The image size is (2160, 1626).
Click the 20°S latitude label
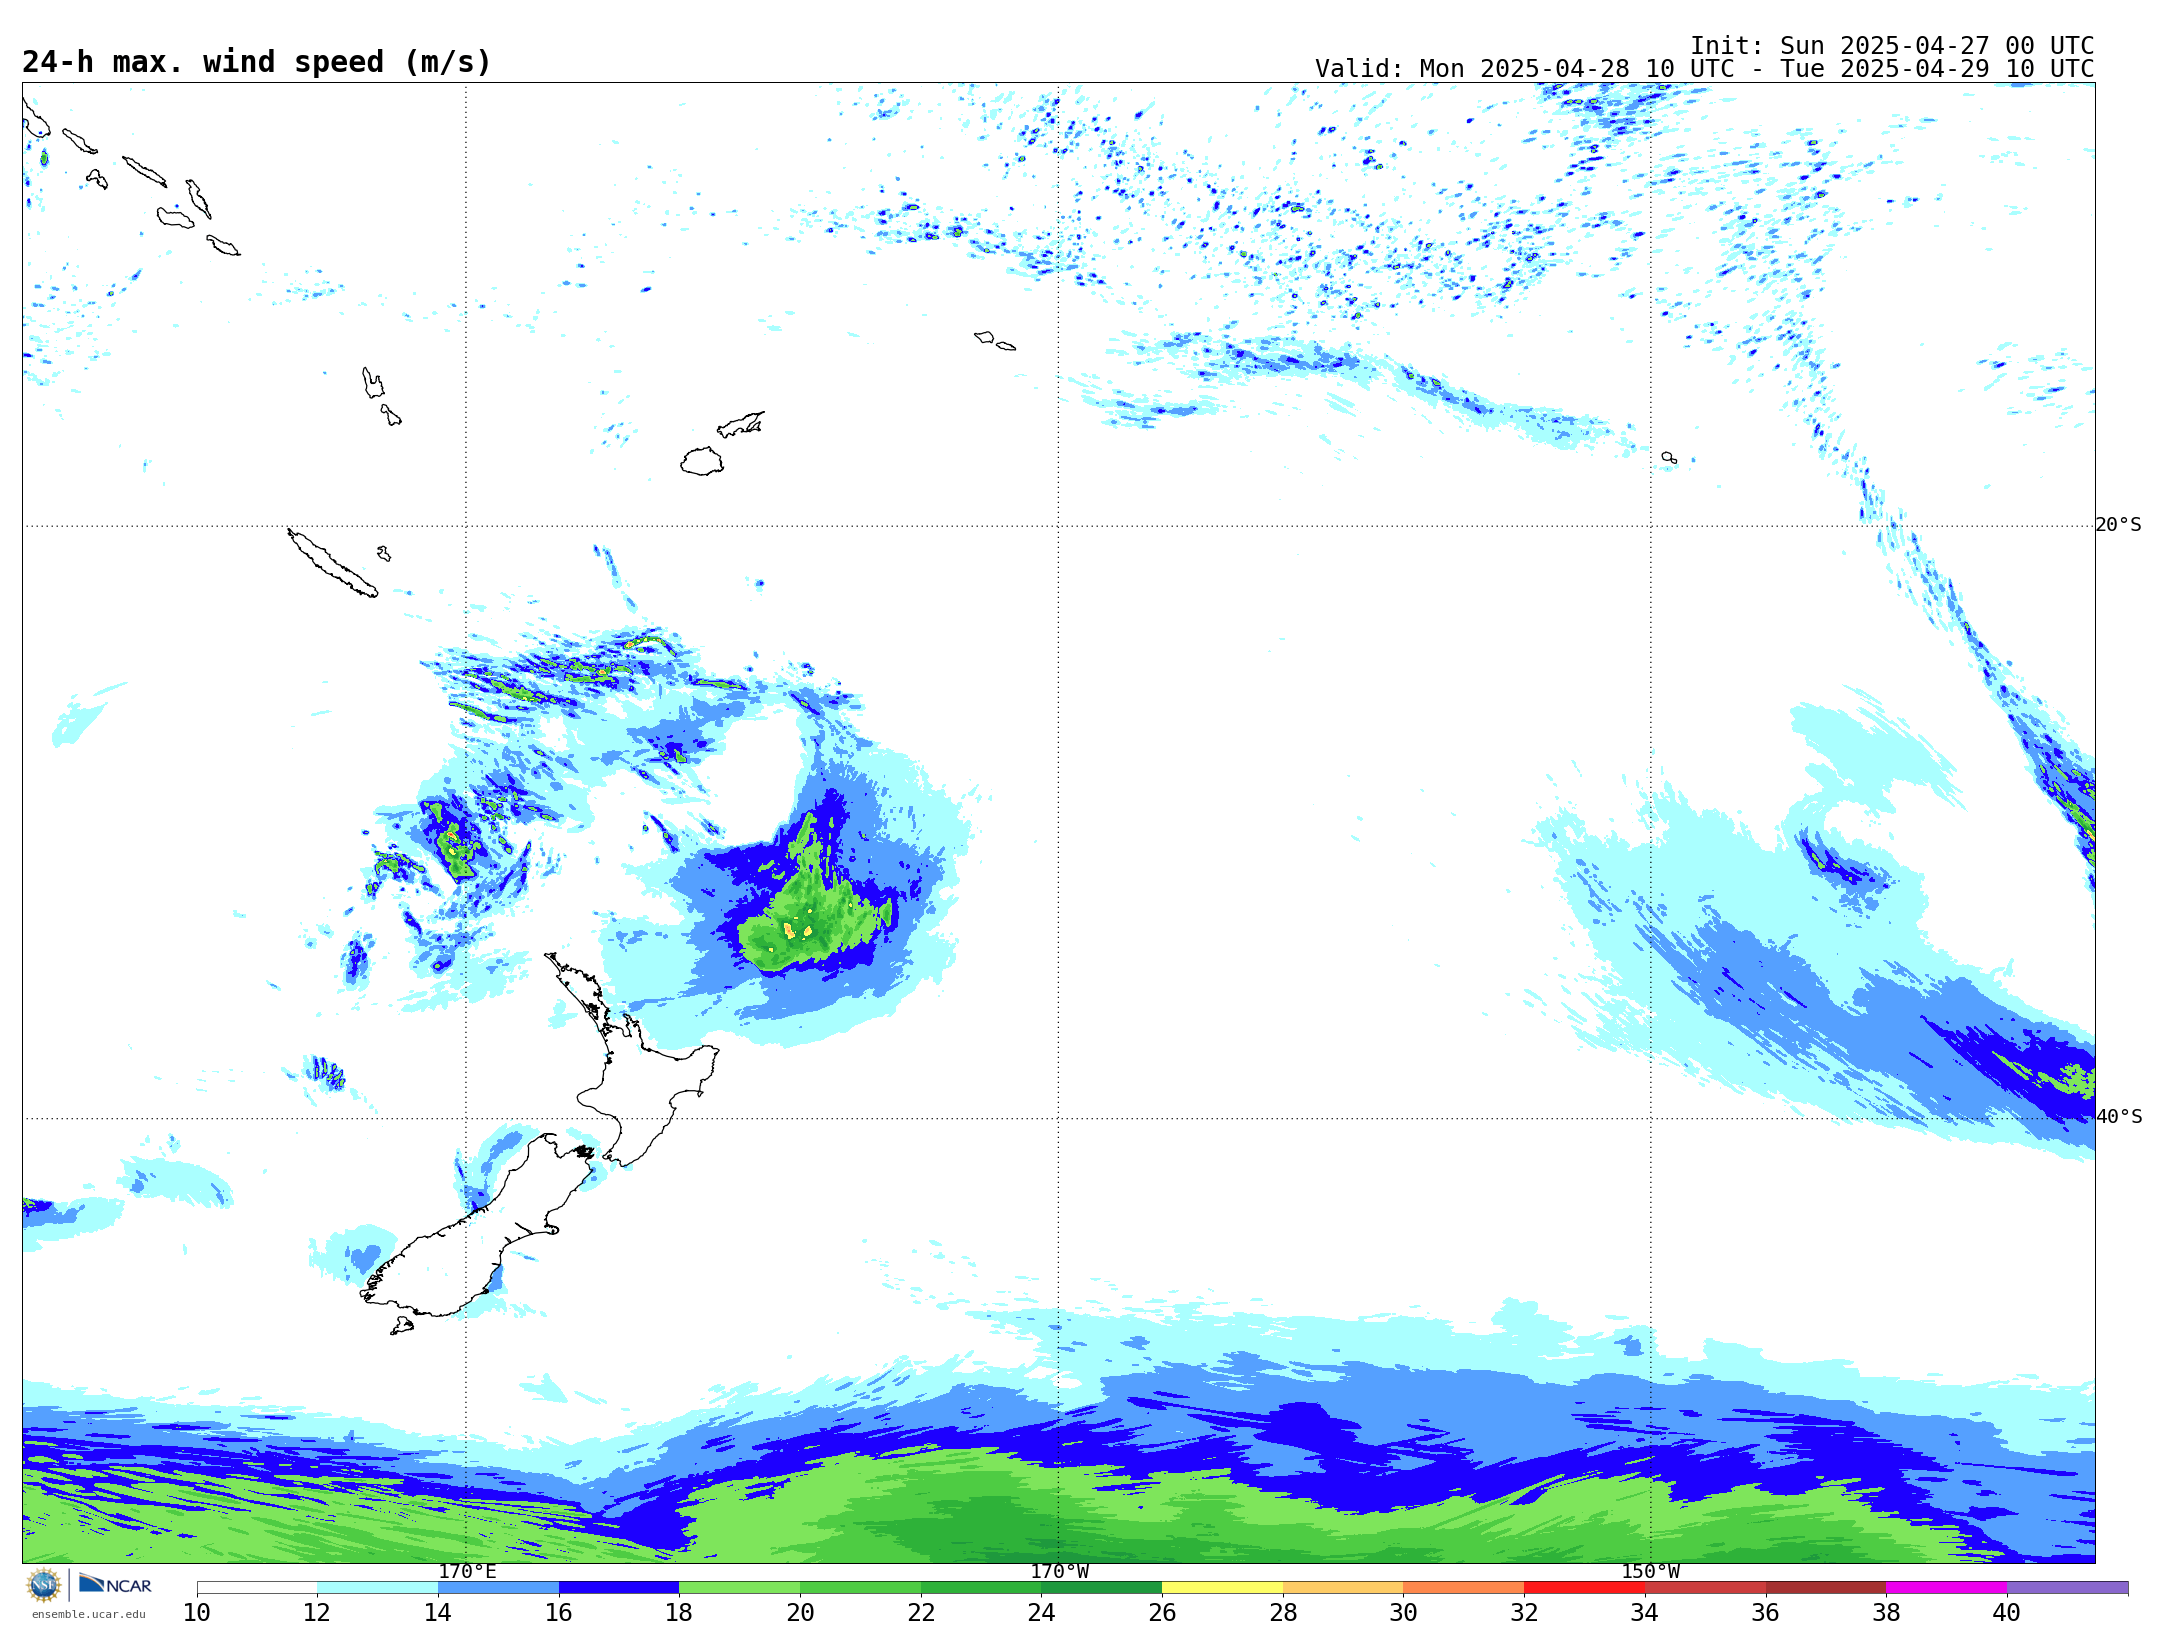[2118, 525]
